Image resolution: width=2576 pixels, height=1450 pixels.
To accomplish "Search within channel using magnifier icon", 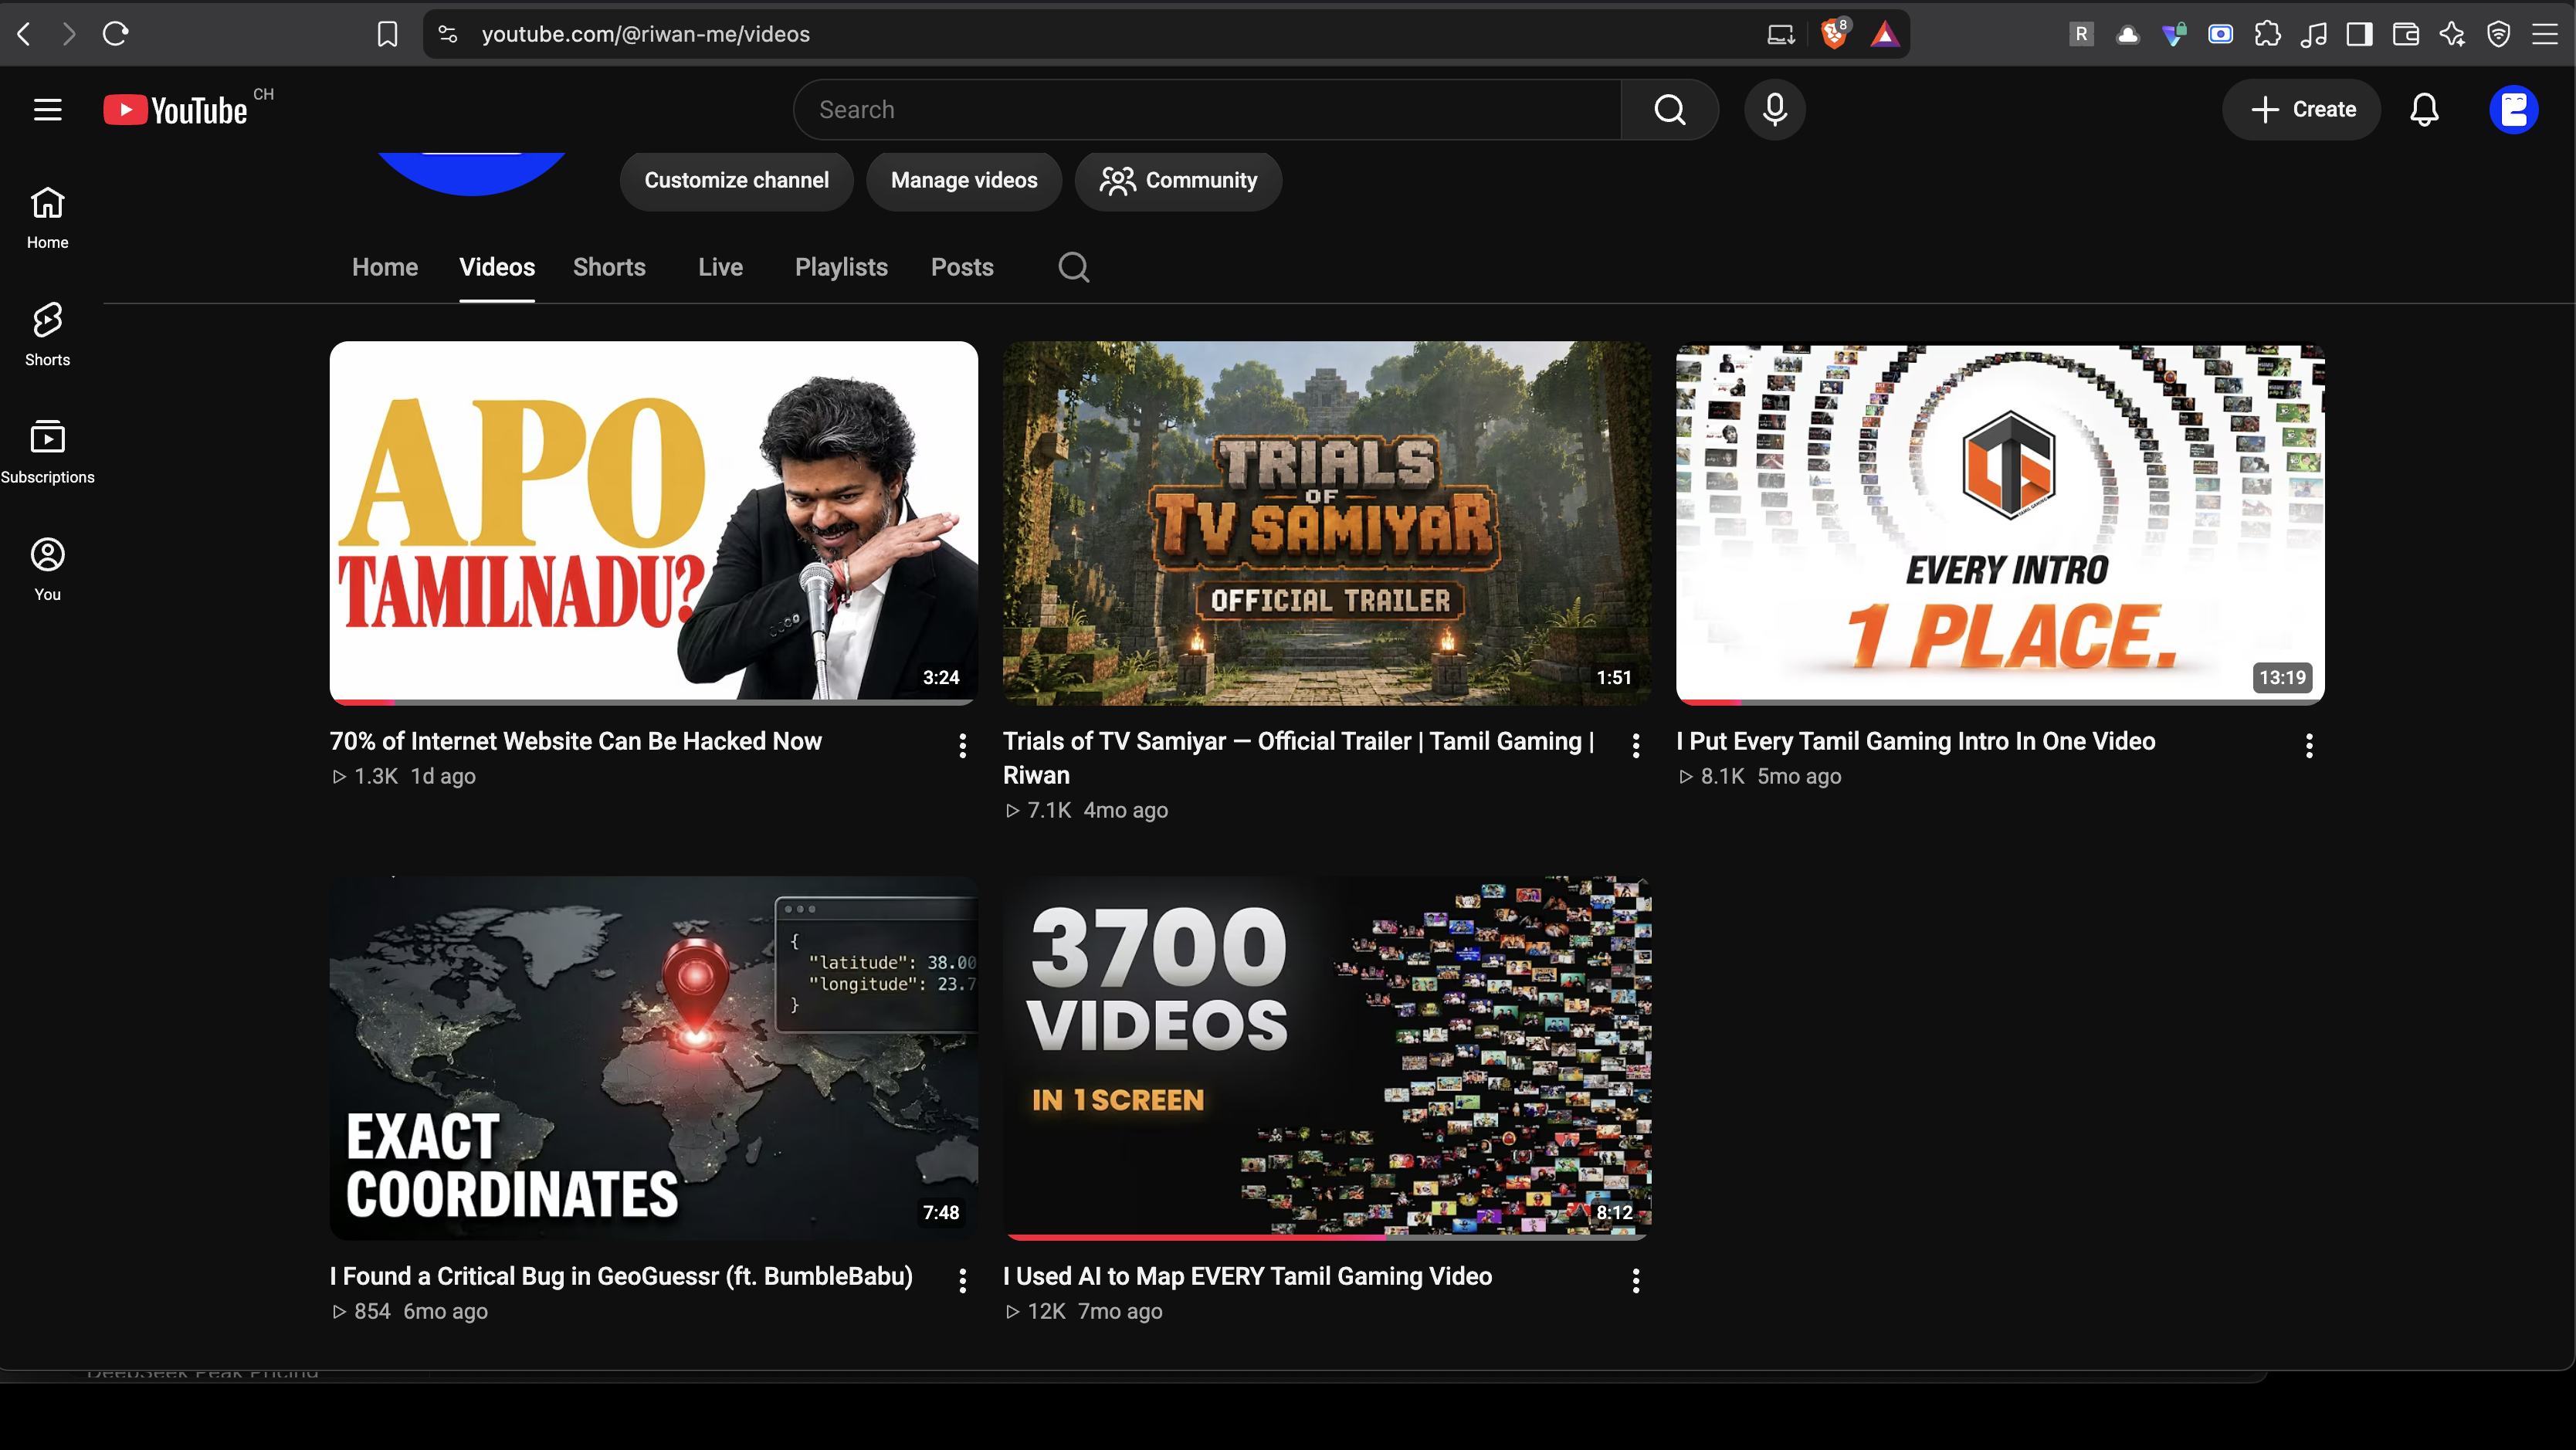I will point(1073,267).
